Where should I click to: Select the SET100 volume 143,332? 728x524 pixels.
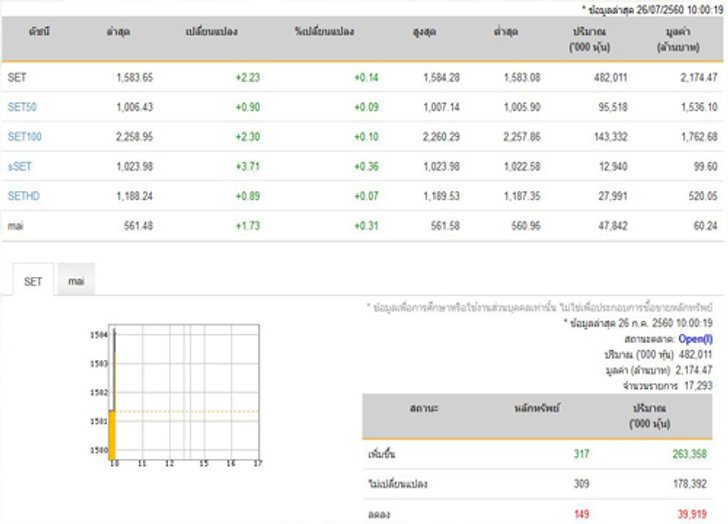click(611, 137)
